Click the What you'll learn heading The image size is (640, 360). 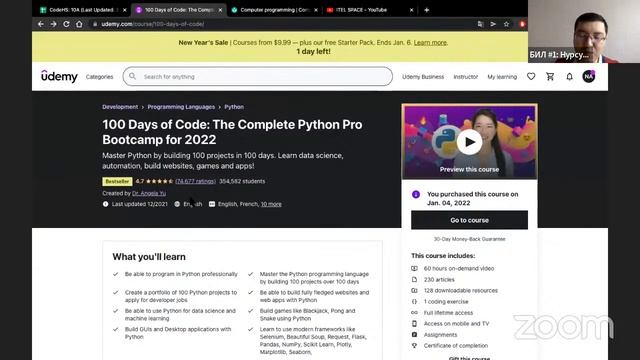[149, 257]
